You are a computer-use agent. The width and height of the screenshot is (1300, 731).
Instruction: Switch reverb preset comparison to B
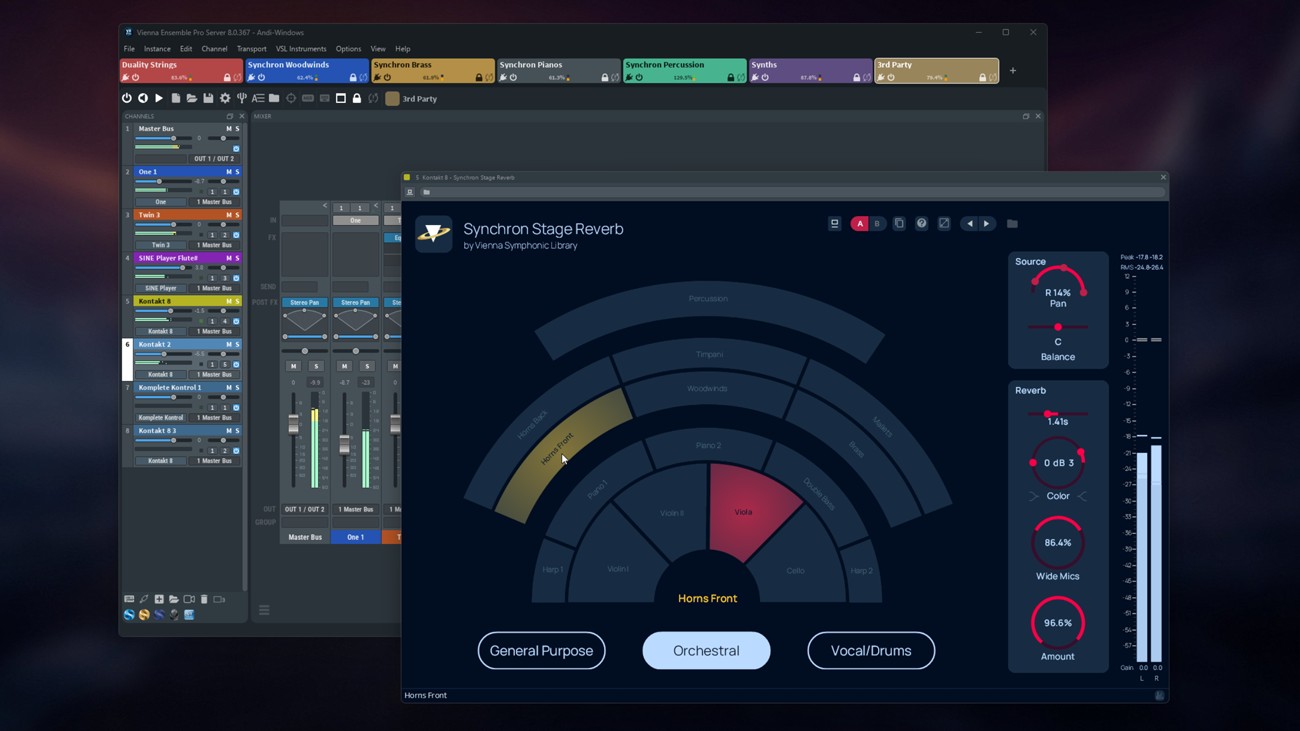[x=877, y=223]
